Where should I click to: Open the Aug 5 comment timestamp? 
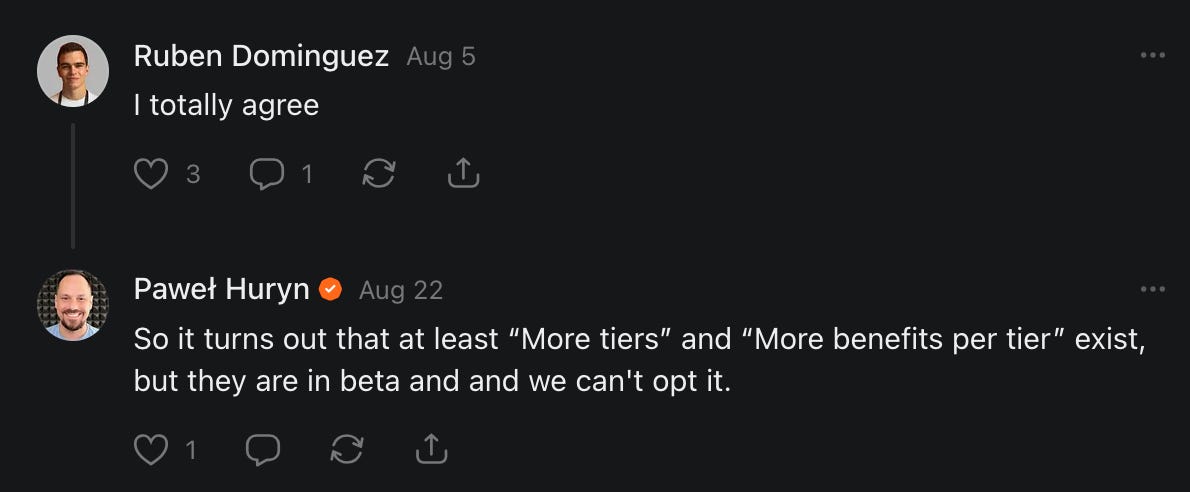[x=441, y=57]
